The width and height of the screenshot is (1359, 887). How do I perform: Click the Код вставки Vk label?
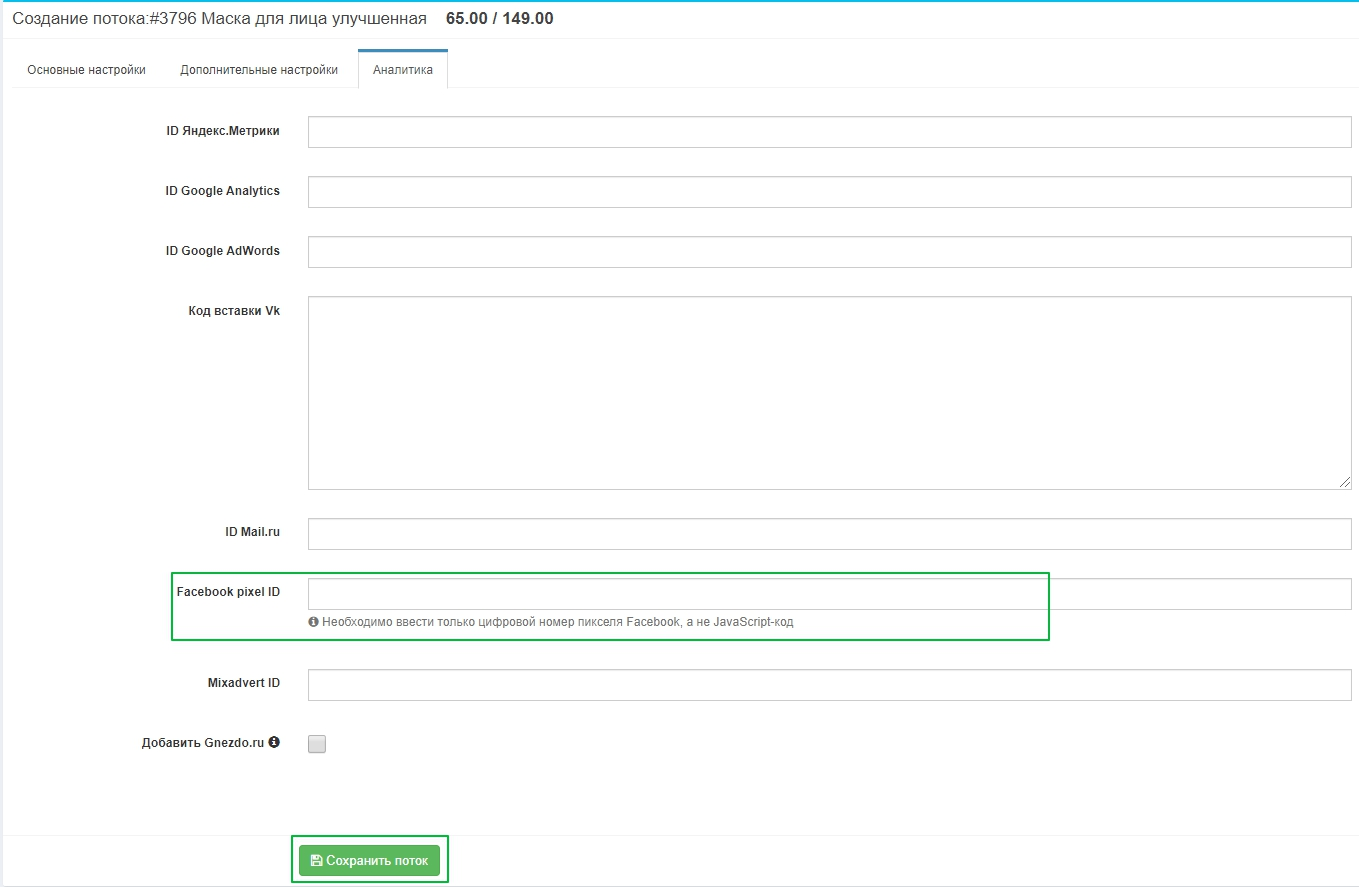(234, 311)
